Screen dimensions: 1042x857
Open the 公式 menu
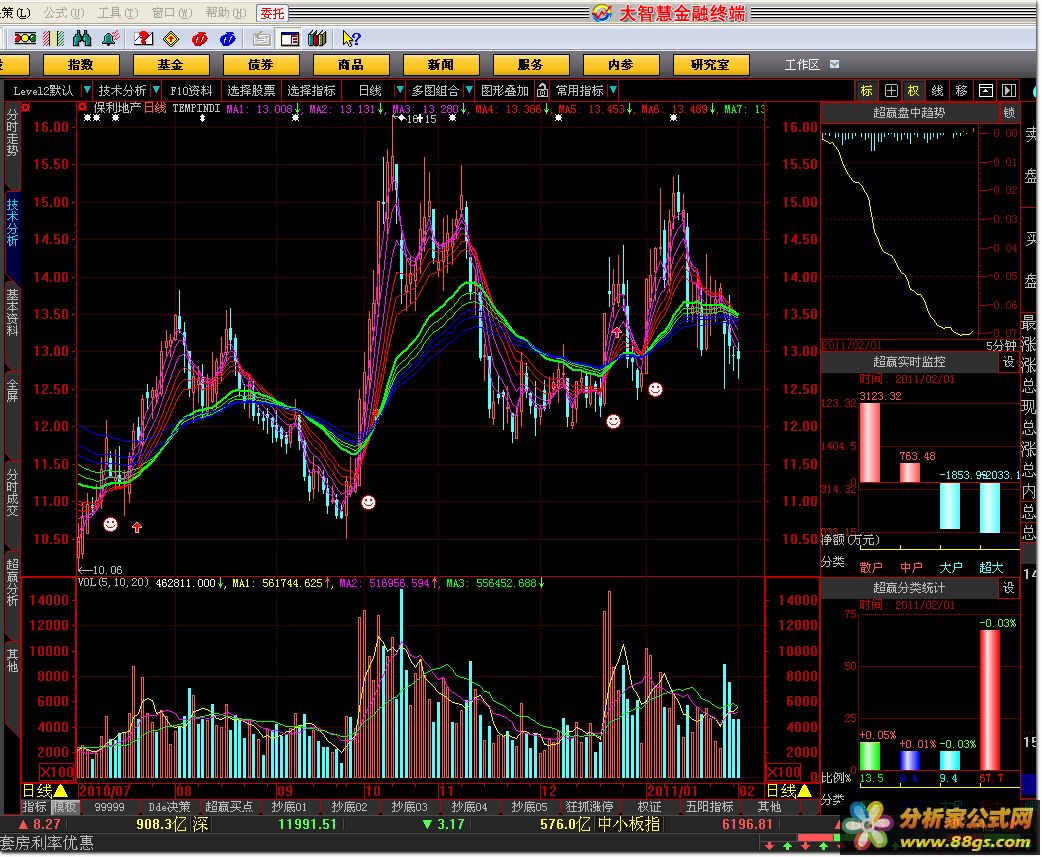[x=64, y=13]
